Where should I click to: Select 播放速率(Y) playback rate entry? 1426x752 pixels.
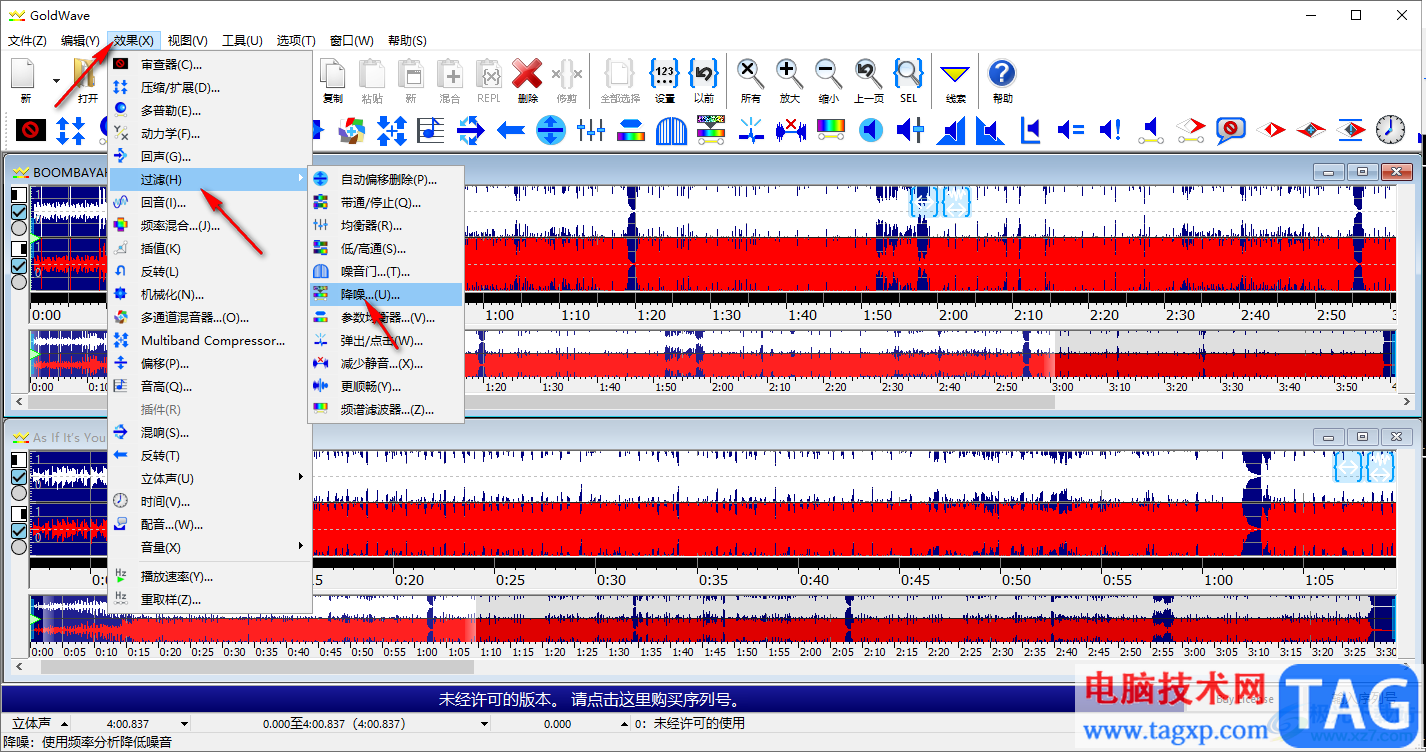pyautogui.click(x=210, y=576)
